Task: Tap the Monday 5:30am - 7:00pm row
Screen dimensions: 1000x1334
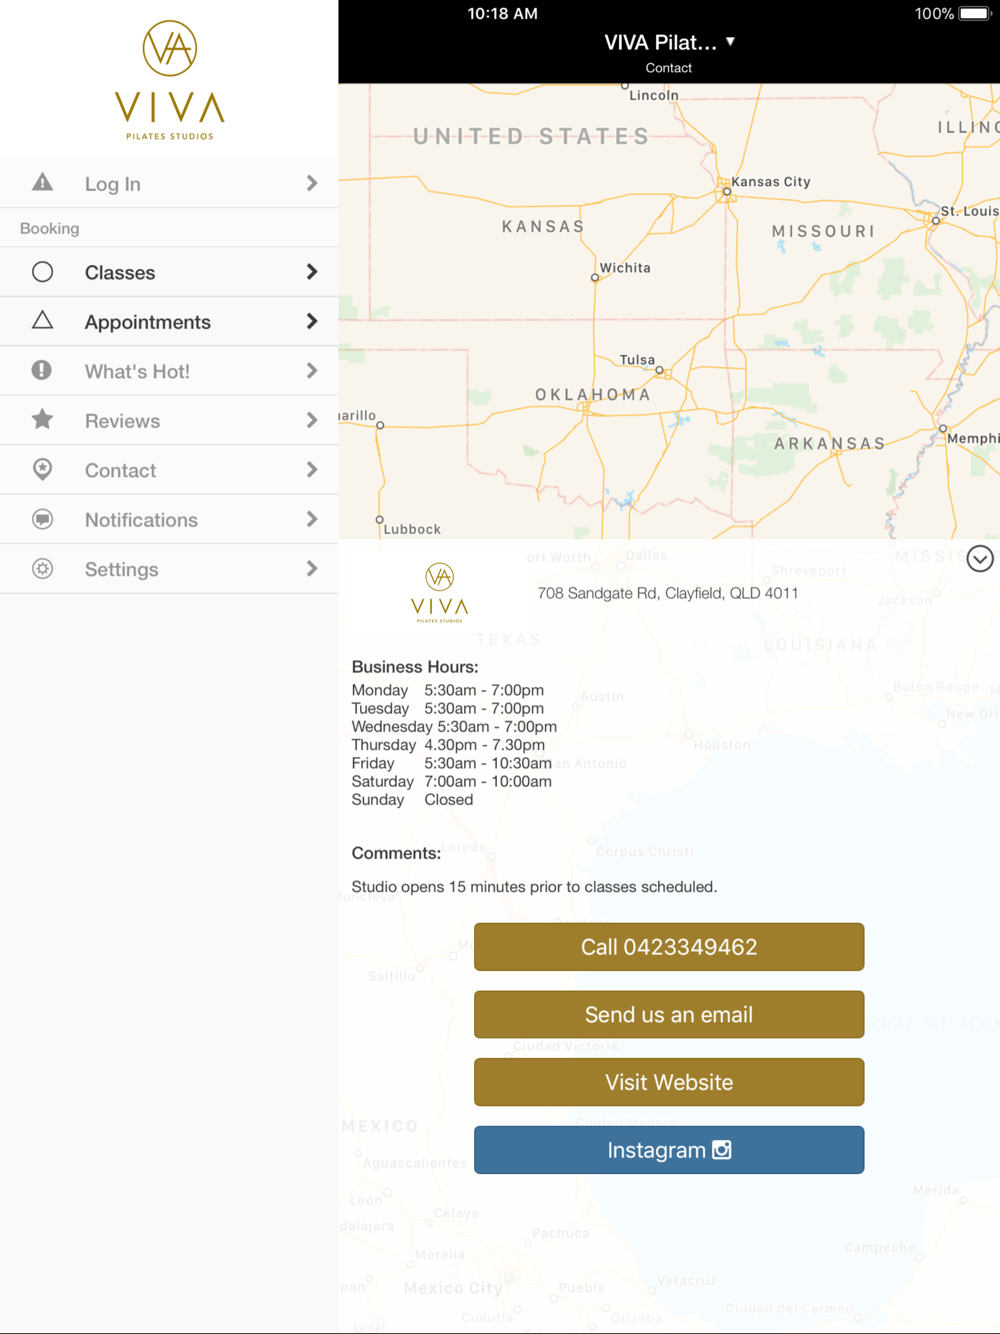Action: [x=448, y=690]
